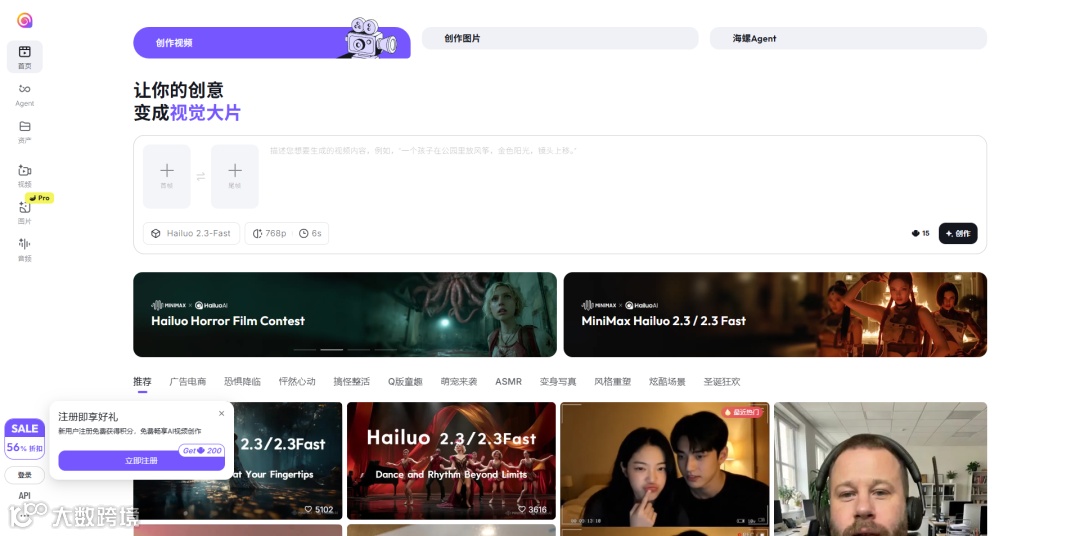Select the 怦然心动 category tab

(297, 382)
